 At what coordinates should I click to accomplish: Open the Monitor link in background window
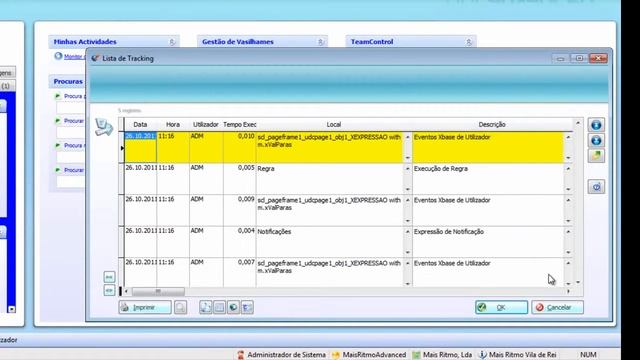click(x=74, y=57)
